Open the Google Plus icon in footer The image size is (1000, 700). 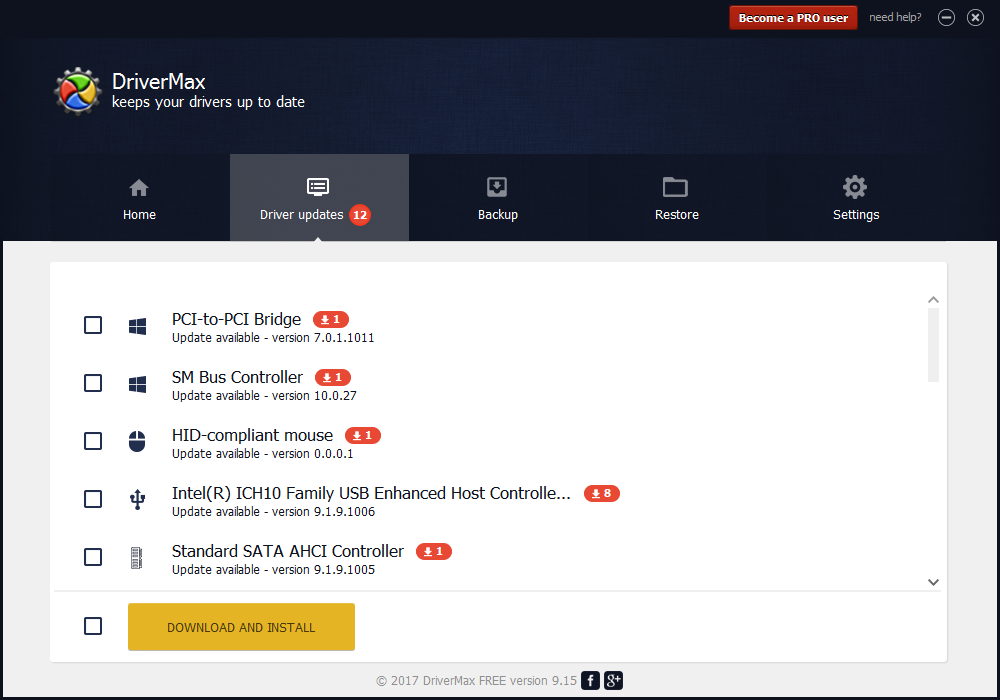pyautogui.click(x=614, y=681)
